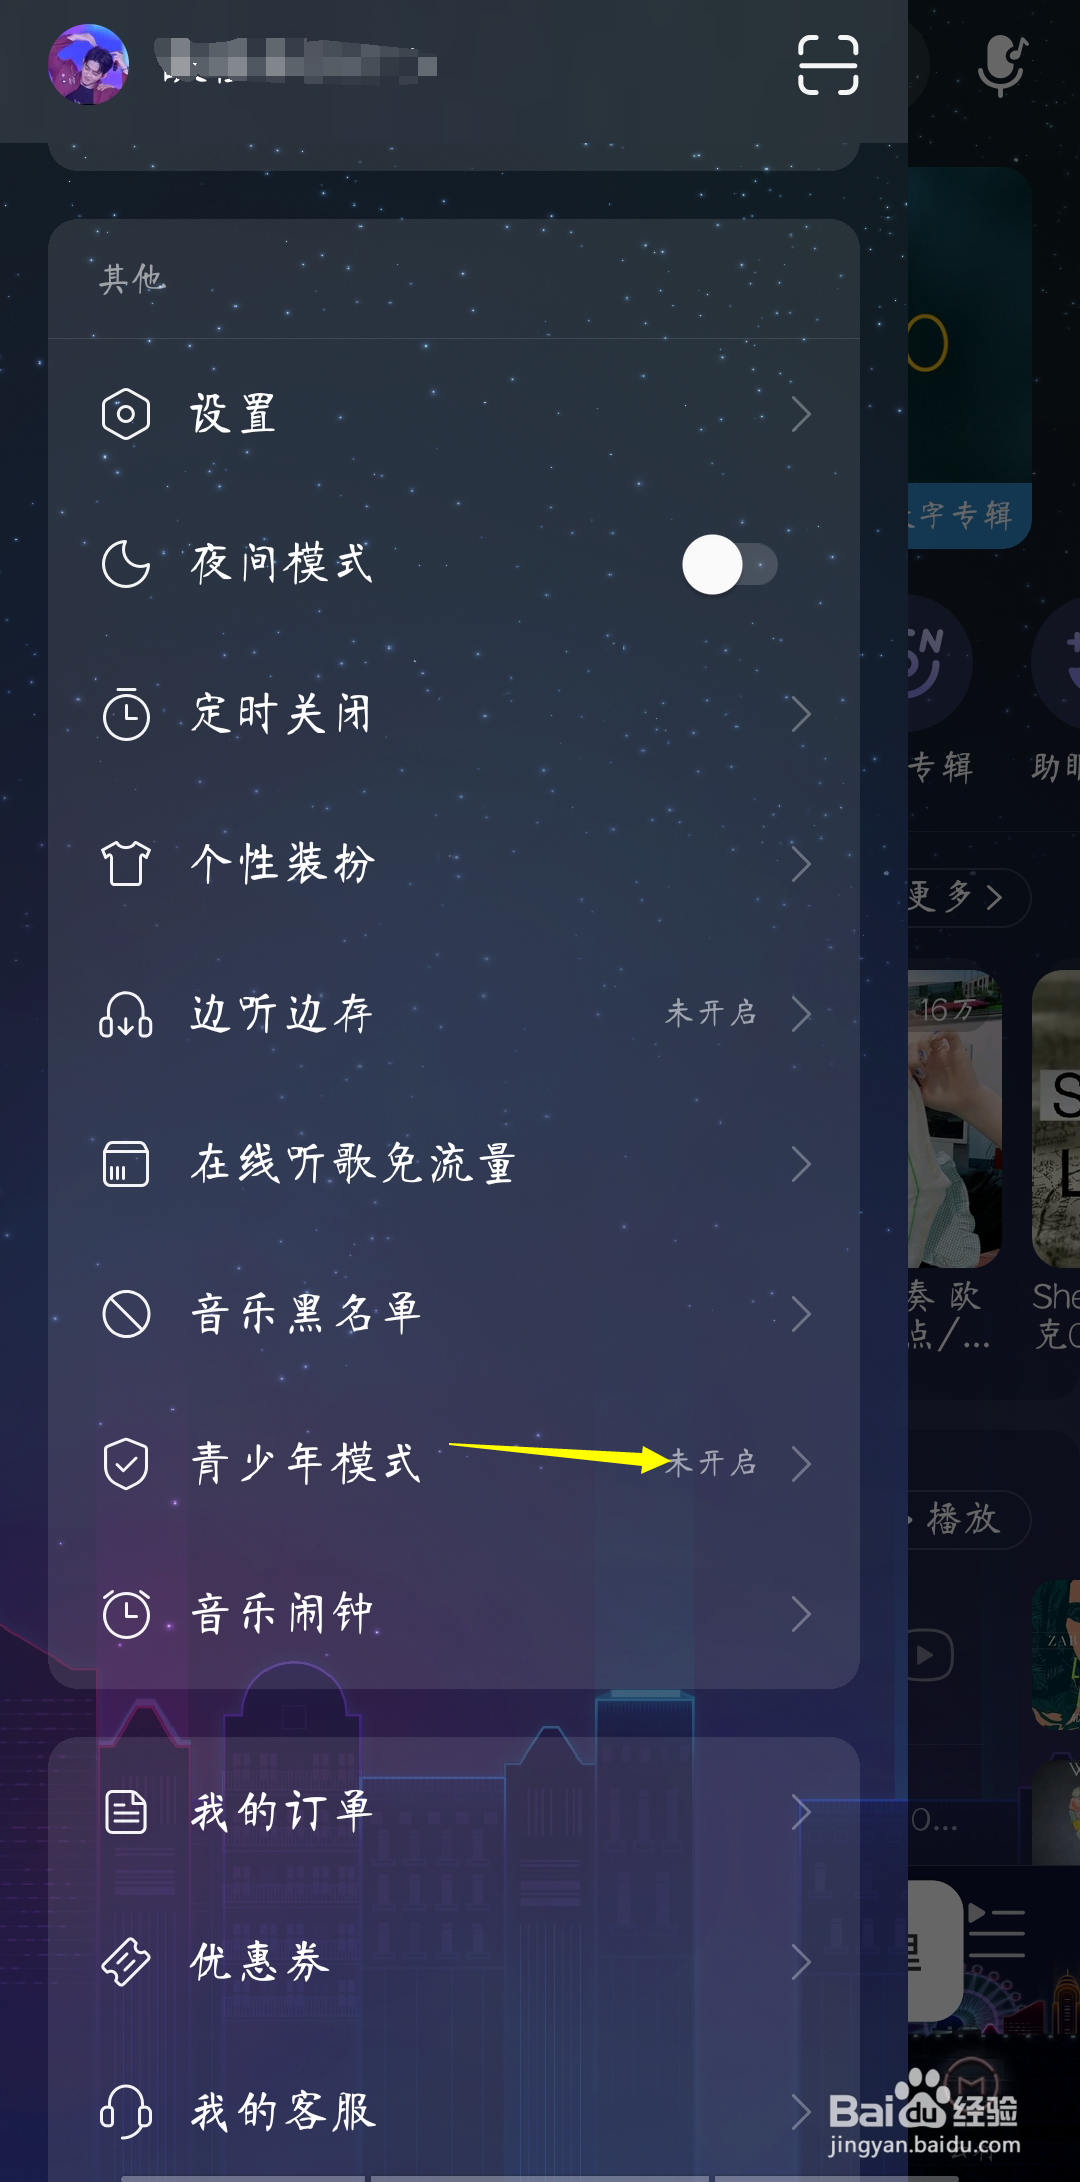
Task: Expand the 音乐闹钟 chevron arrow
Action: (x=801, y=1614)
